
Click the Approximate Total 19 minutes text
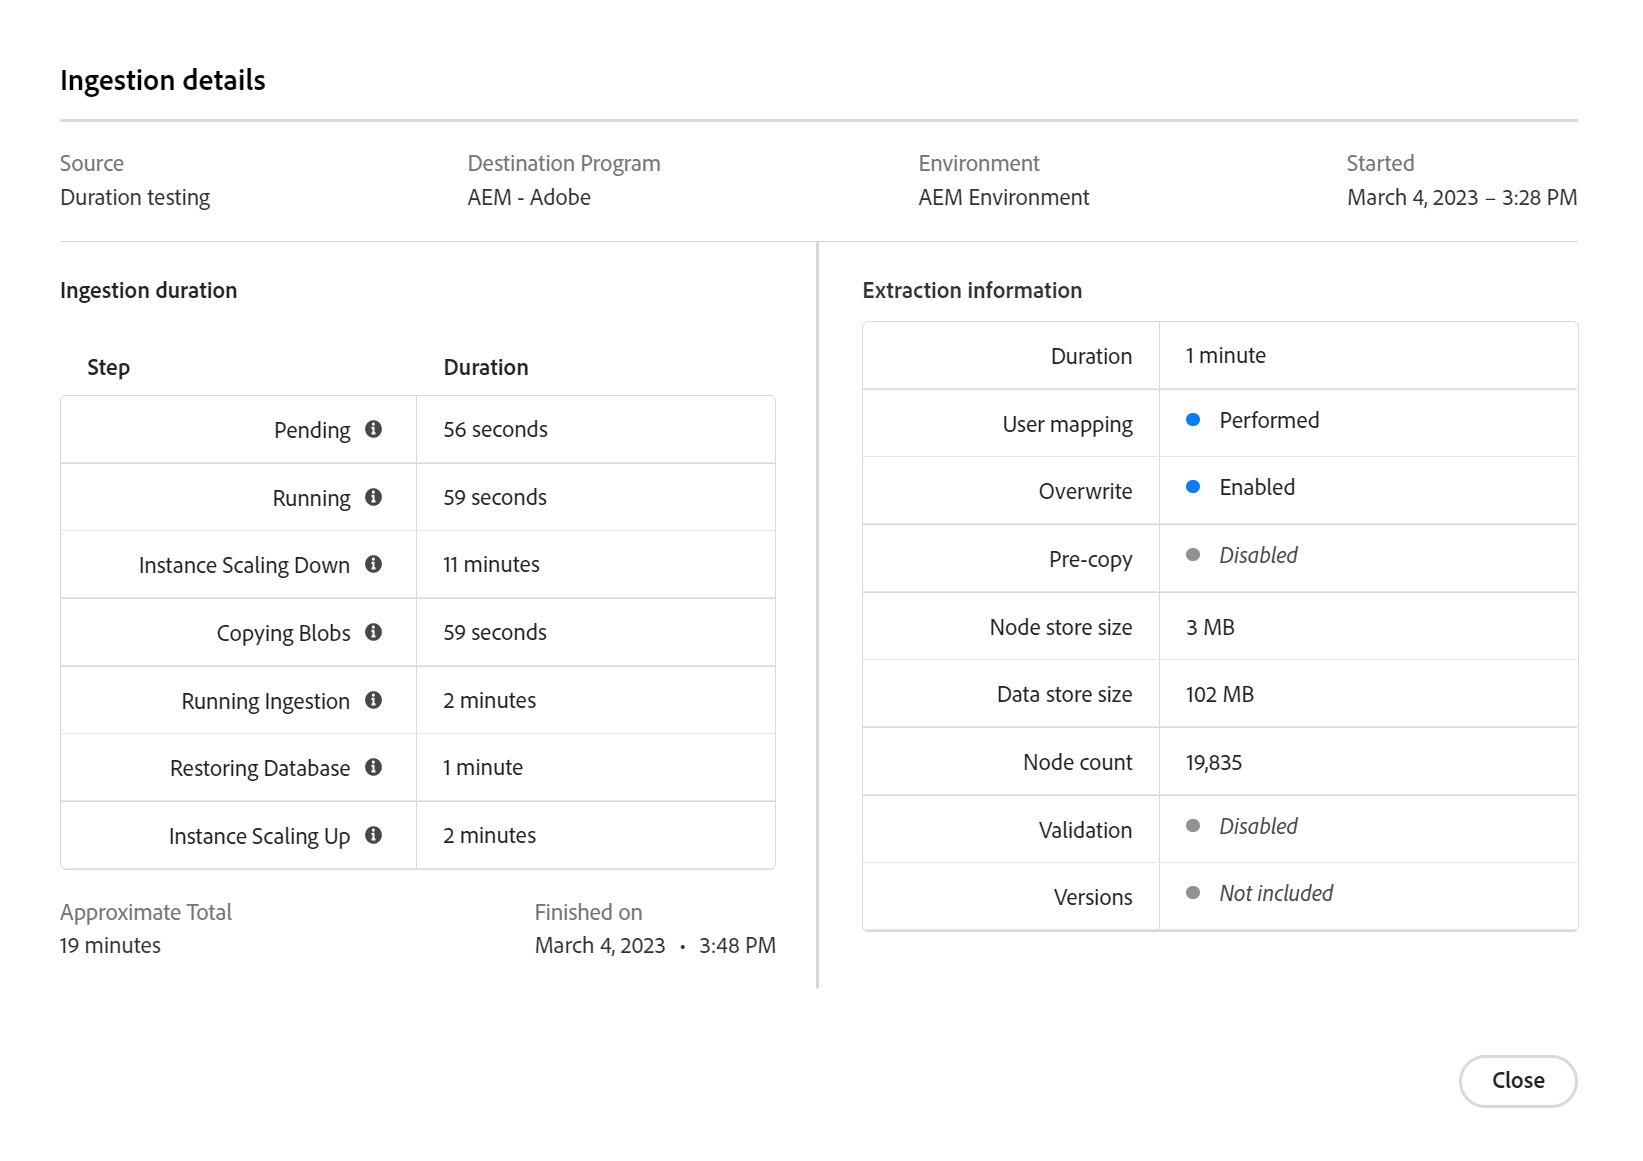110,945
